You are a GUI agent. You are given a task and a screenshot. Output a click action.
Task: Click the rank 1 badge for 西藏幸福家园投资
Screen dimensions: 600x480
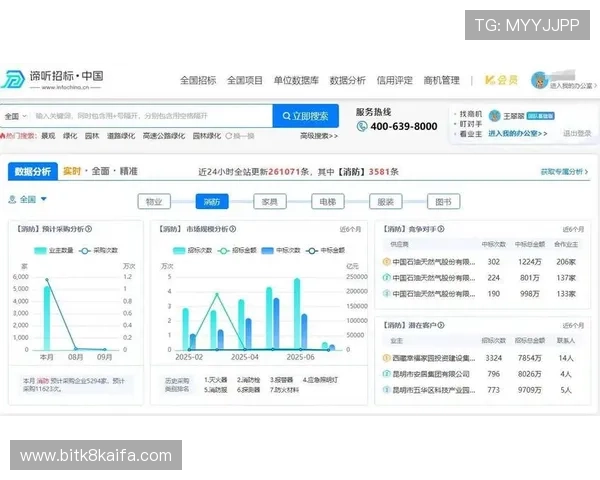tap(386, 358)
